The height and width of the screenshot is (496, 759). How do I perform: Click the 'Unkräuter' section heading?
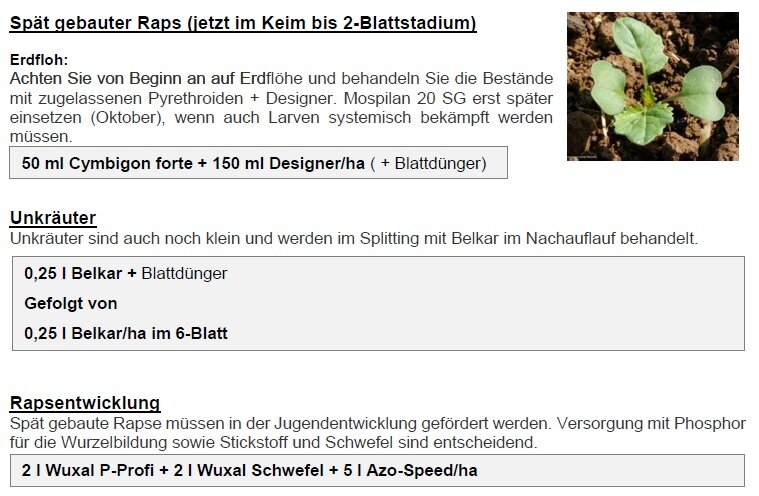tap(53, 218)
